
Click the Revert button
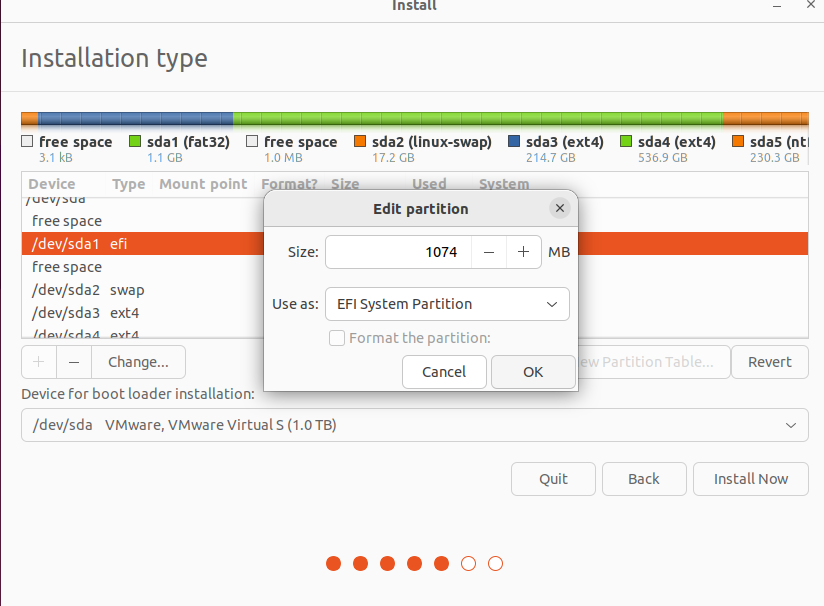[x=769, y=362]
